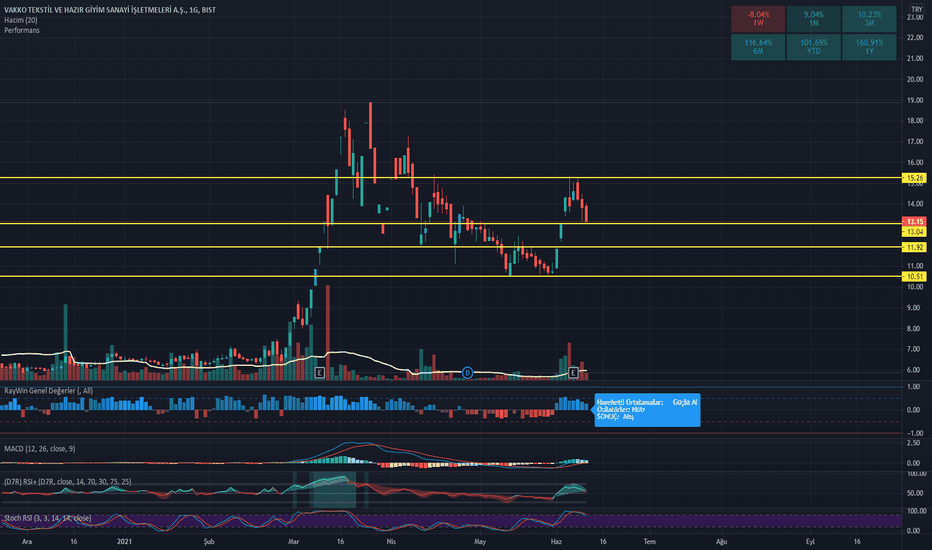Click the Ağu label on the time axis
Image resolution: width=932 pixels, height=550 pixels.
tap(722, 542)
